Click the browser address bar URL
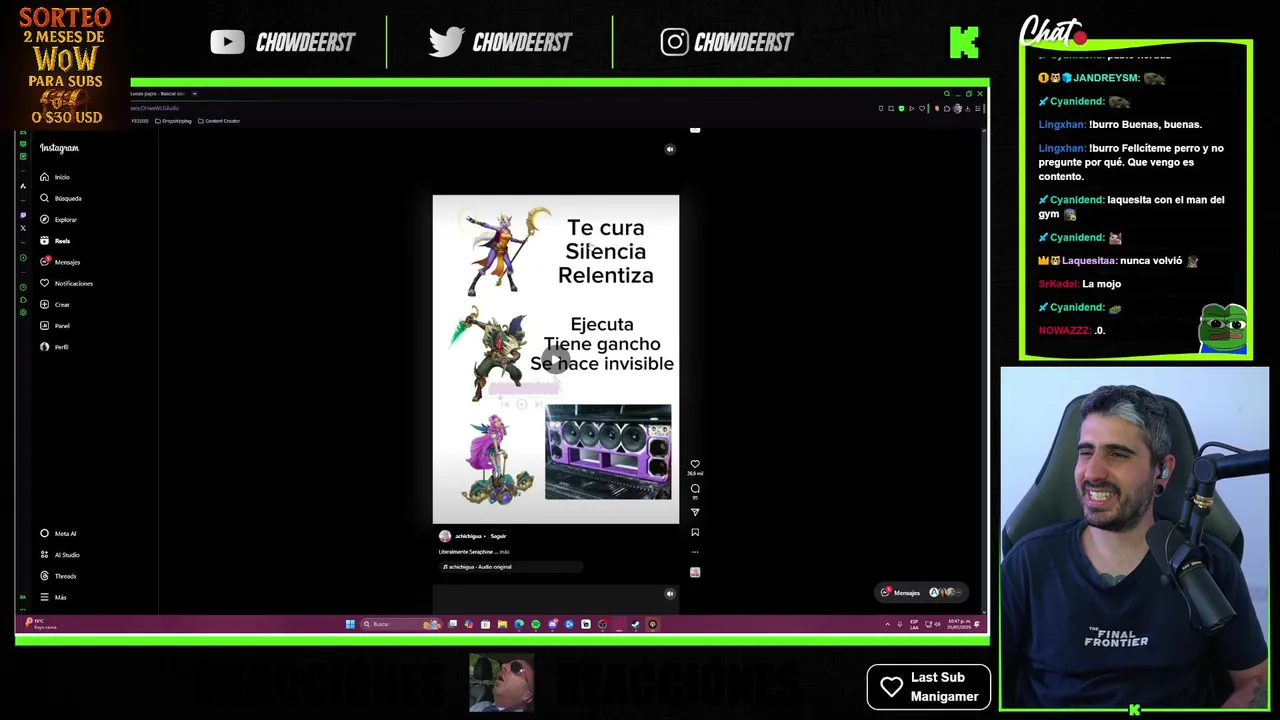 155,108
